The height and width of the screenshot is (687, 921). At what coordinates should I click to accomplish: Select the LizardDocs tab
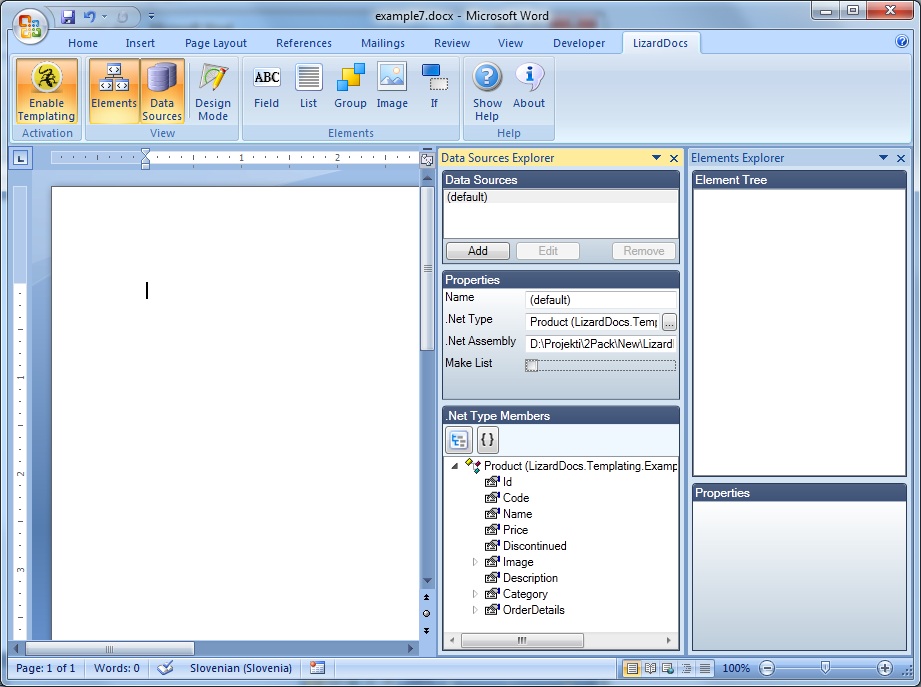660,43
